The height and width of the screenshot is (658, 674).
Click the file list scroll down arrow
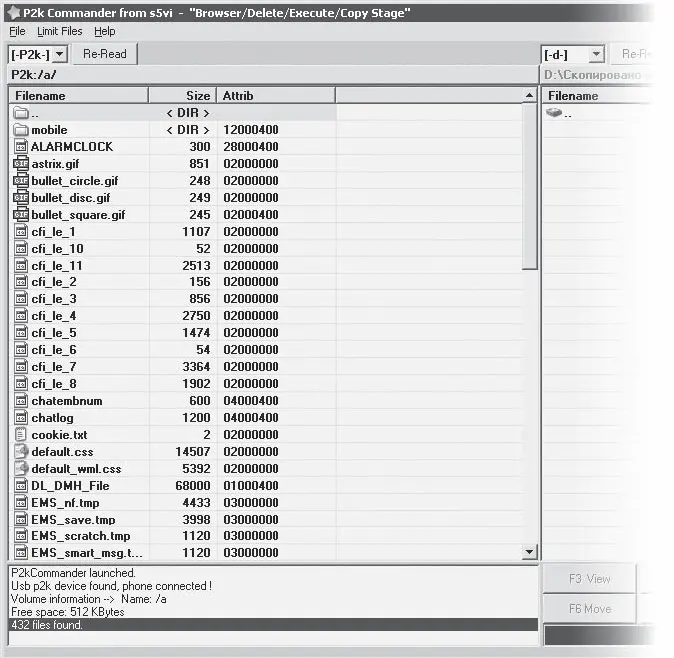tap(530, 551)
